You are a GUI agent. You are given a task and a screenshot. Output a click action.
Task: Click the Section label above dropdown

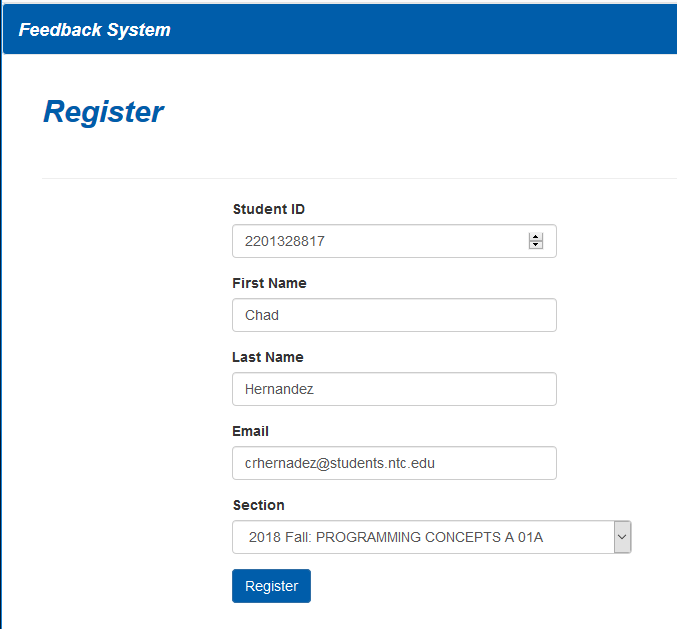coord(258,505)
